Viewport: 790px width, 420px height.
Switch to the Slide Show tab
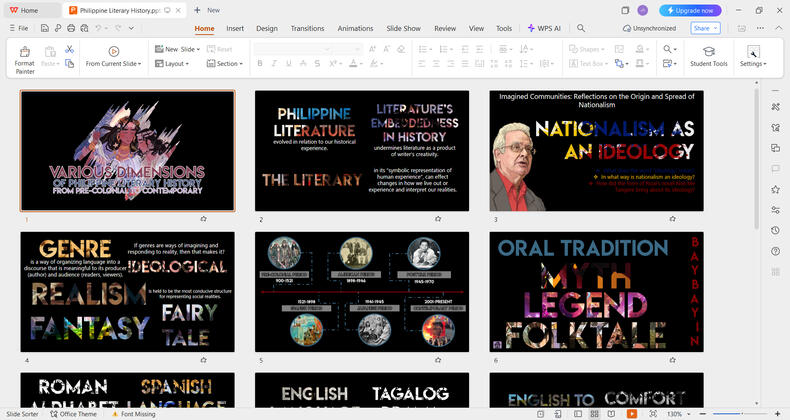tap(404, 28)
